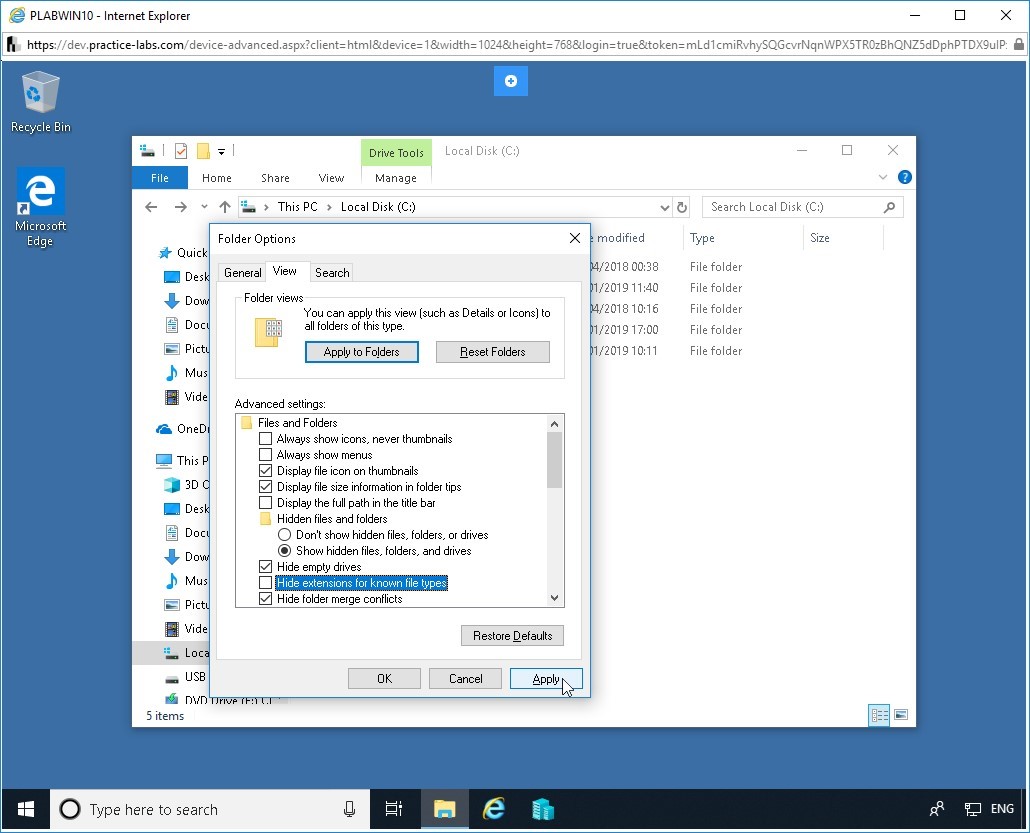The image size is (1030, 833).
Task: Open the View ribbon tab in Explorer
Action: (331, 178)
